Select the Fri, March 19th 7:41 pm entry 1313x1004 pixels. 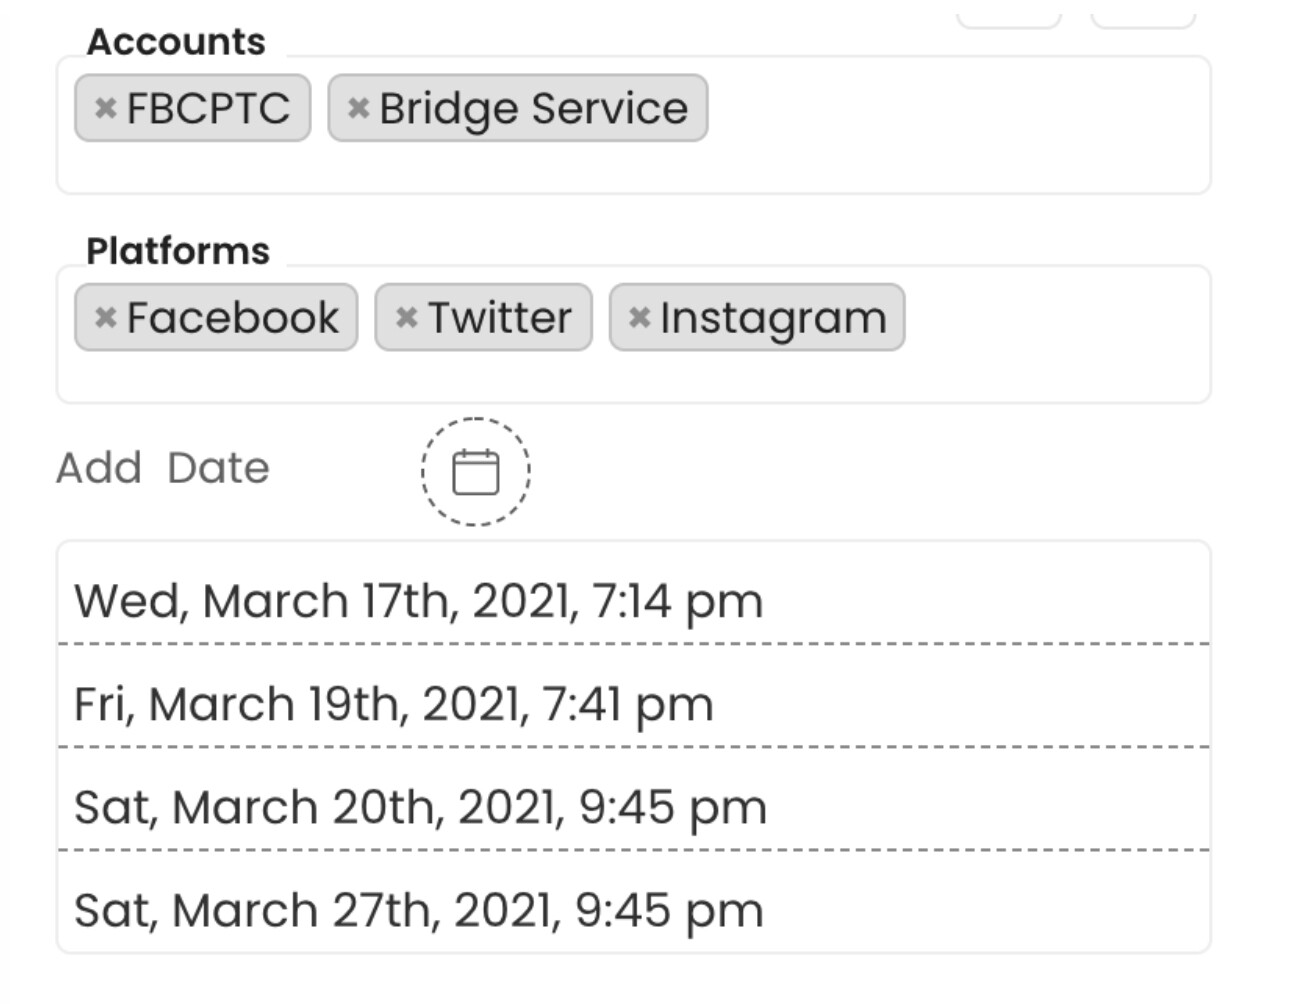point(393,704)
